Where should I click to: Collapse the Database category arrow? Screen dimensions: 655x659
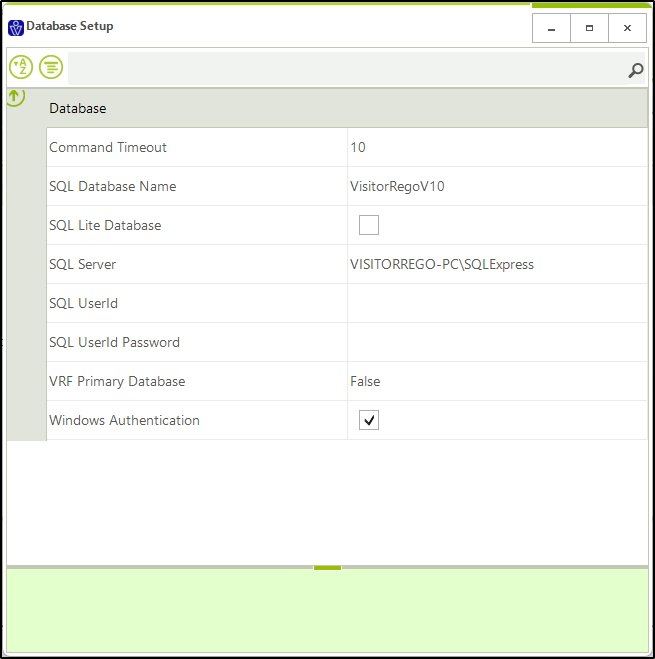point(15,97)
